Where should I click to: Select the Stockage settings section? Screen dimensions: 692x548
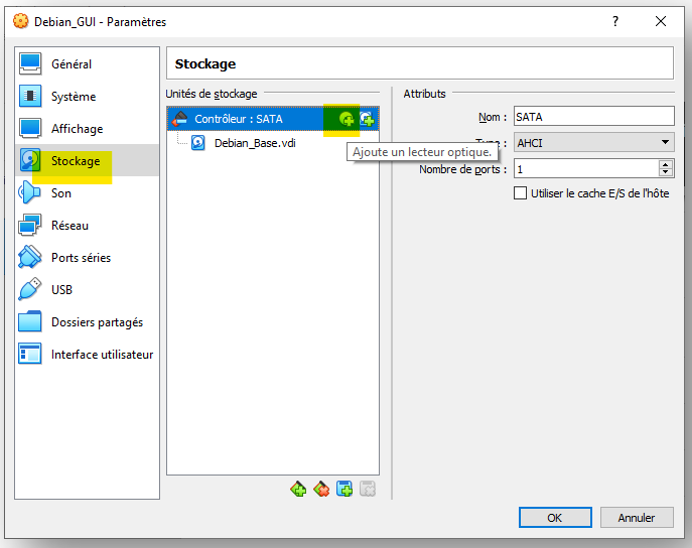[87, 161]
